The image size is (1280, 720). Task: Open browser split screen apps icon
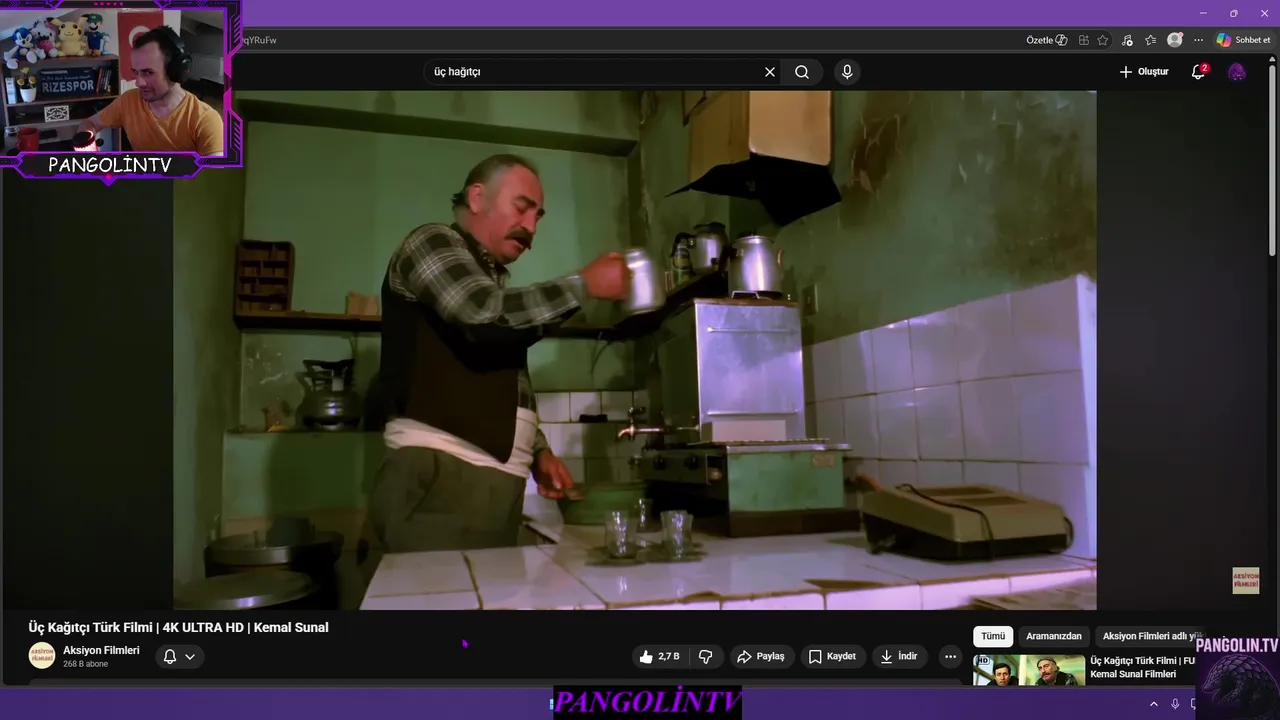click(x=1084, y=40)
